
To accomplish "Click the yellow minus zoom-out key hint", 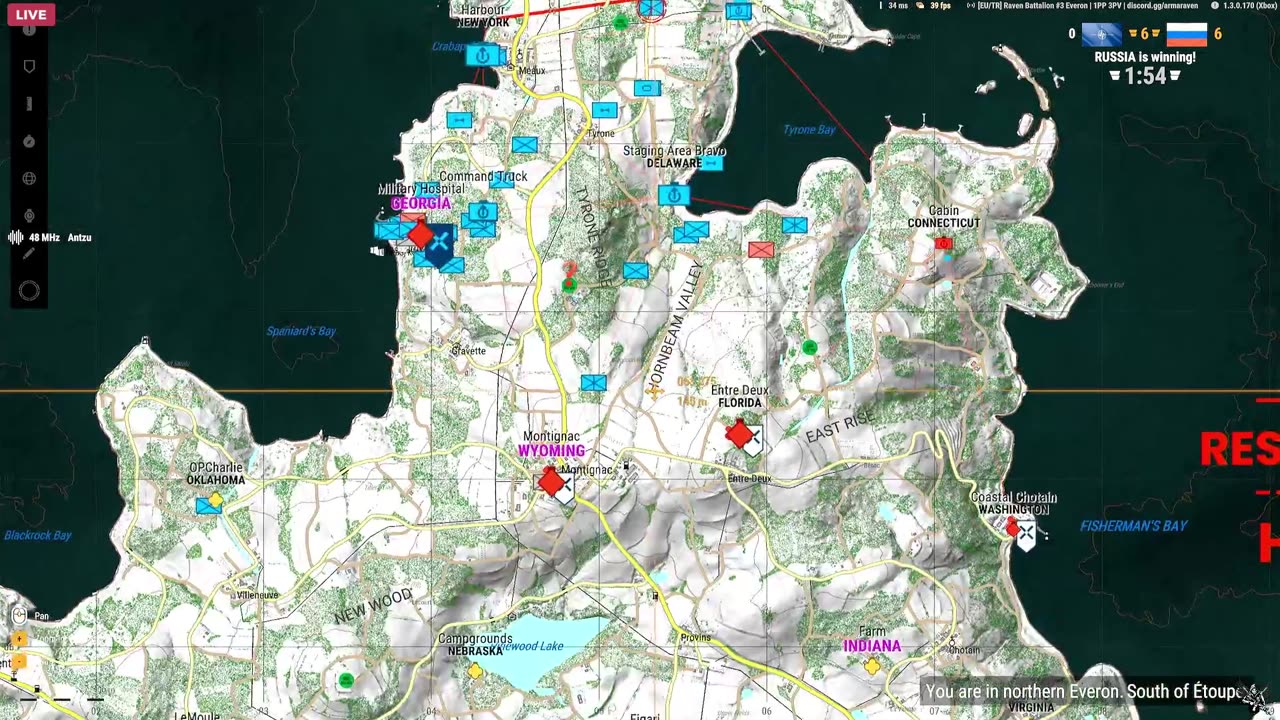I will (19, 661).
